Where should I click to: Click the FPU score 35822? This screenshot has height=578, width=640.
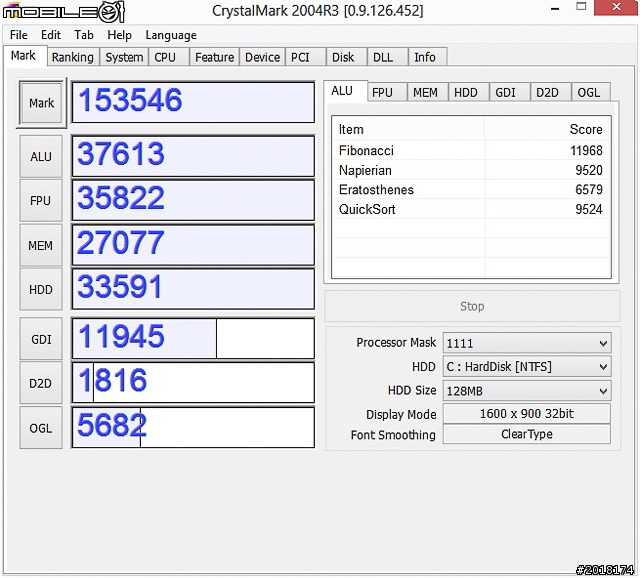tap(193, 200)
